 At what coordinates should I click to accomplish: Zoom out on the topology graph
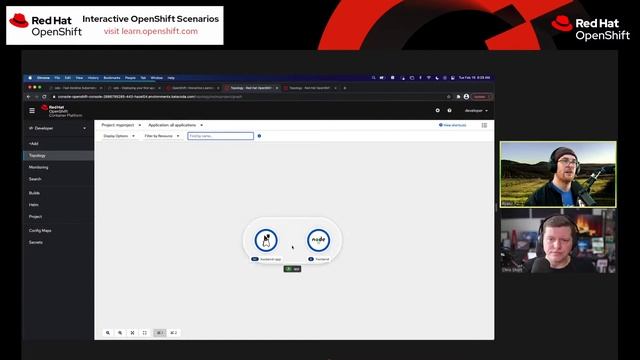[x=120, y=333]
